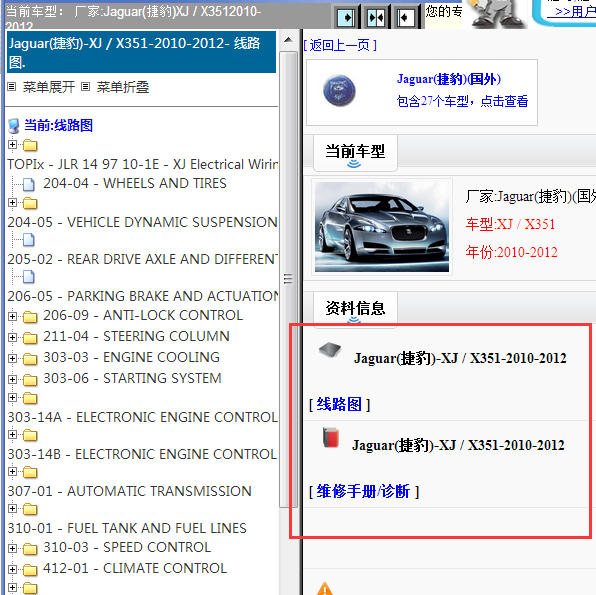Expand the node above 307-01 Automatic Transmission
596x595 pixels.
[x=12, y=472]
